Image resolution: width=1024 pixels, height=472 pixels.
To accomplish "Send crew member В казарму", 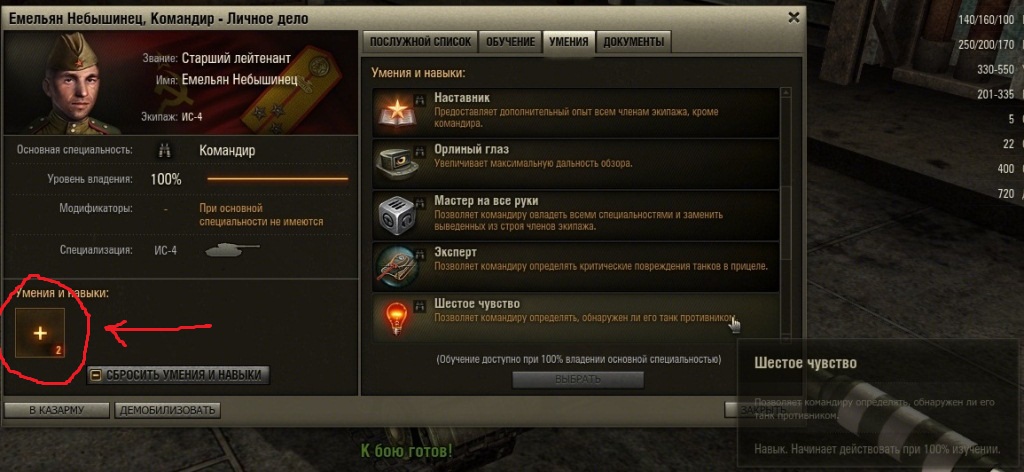I will click(x=57, y=411).
